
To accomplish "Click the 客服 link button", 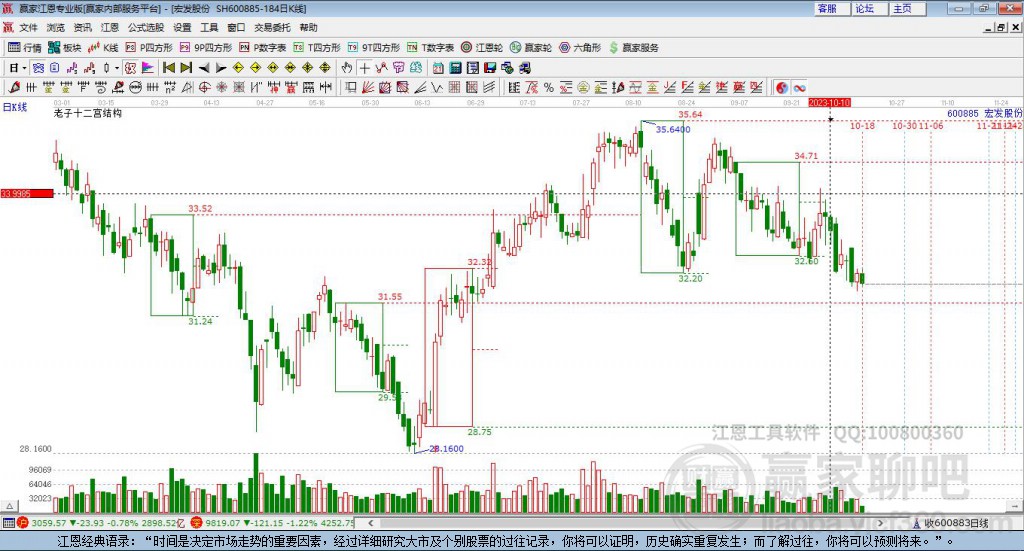I will click(832, 8).
